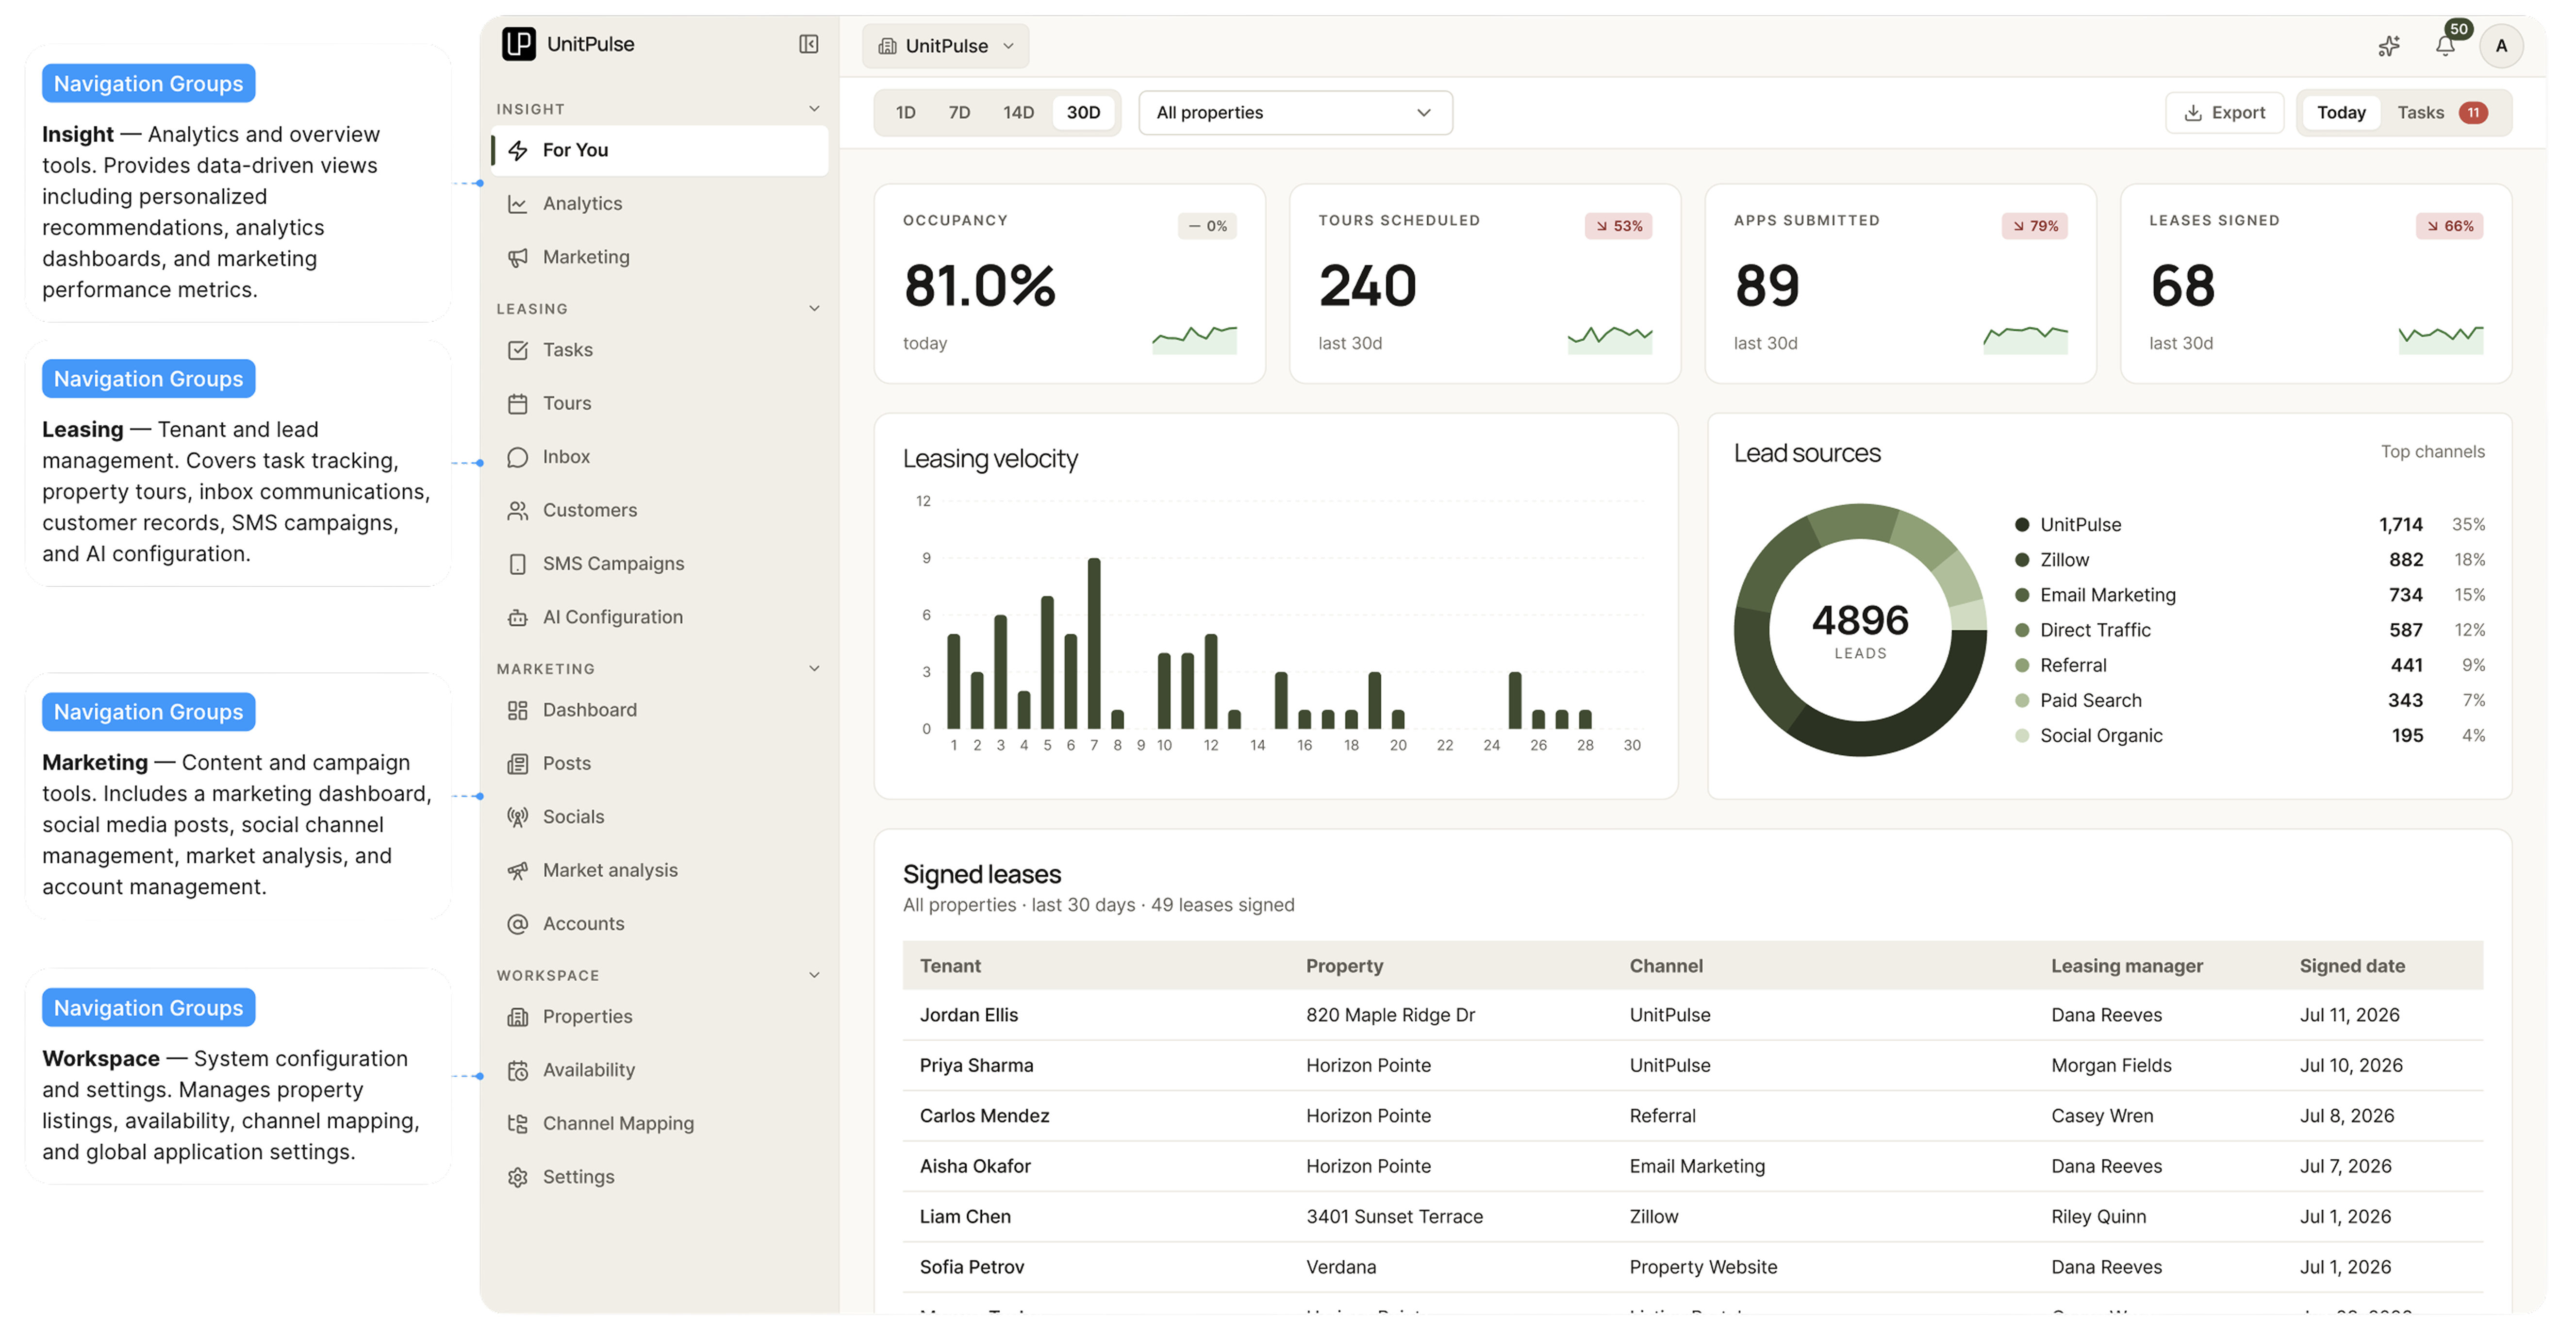Image resolution: width=2576 pixels, height=1334 pixels.
Task: Click the Marketing megaphone icon under Insight
Action: click(518, 257)
